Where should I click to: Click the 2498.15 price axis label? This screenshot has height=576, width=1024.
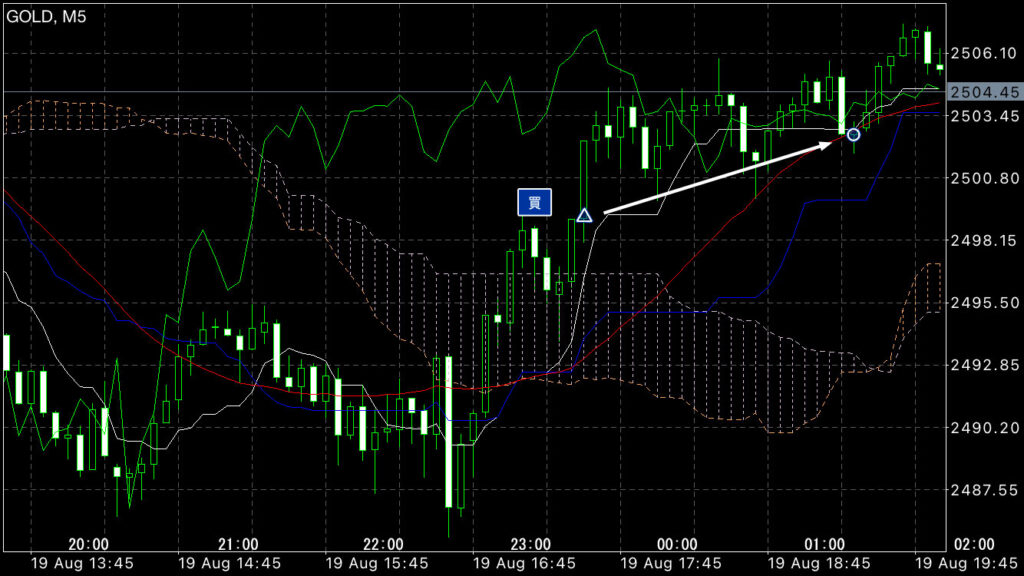(x=984, y=240)
